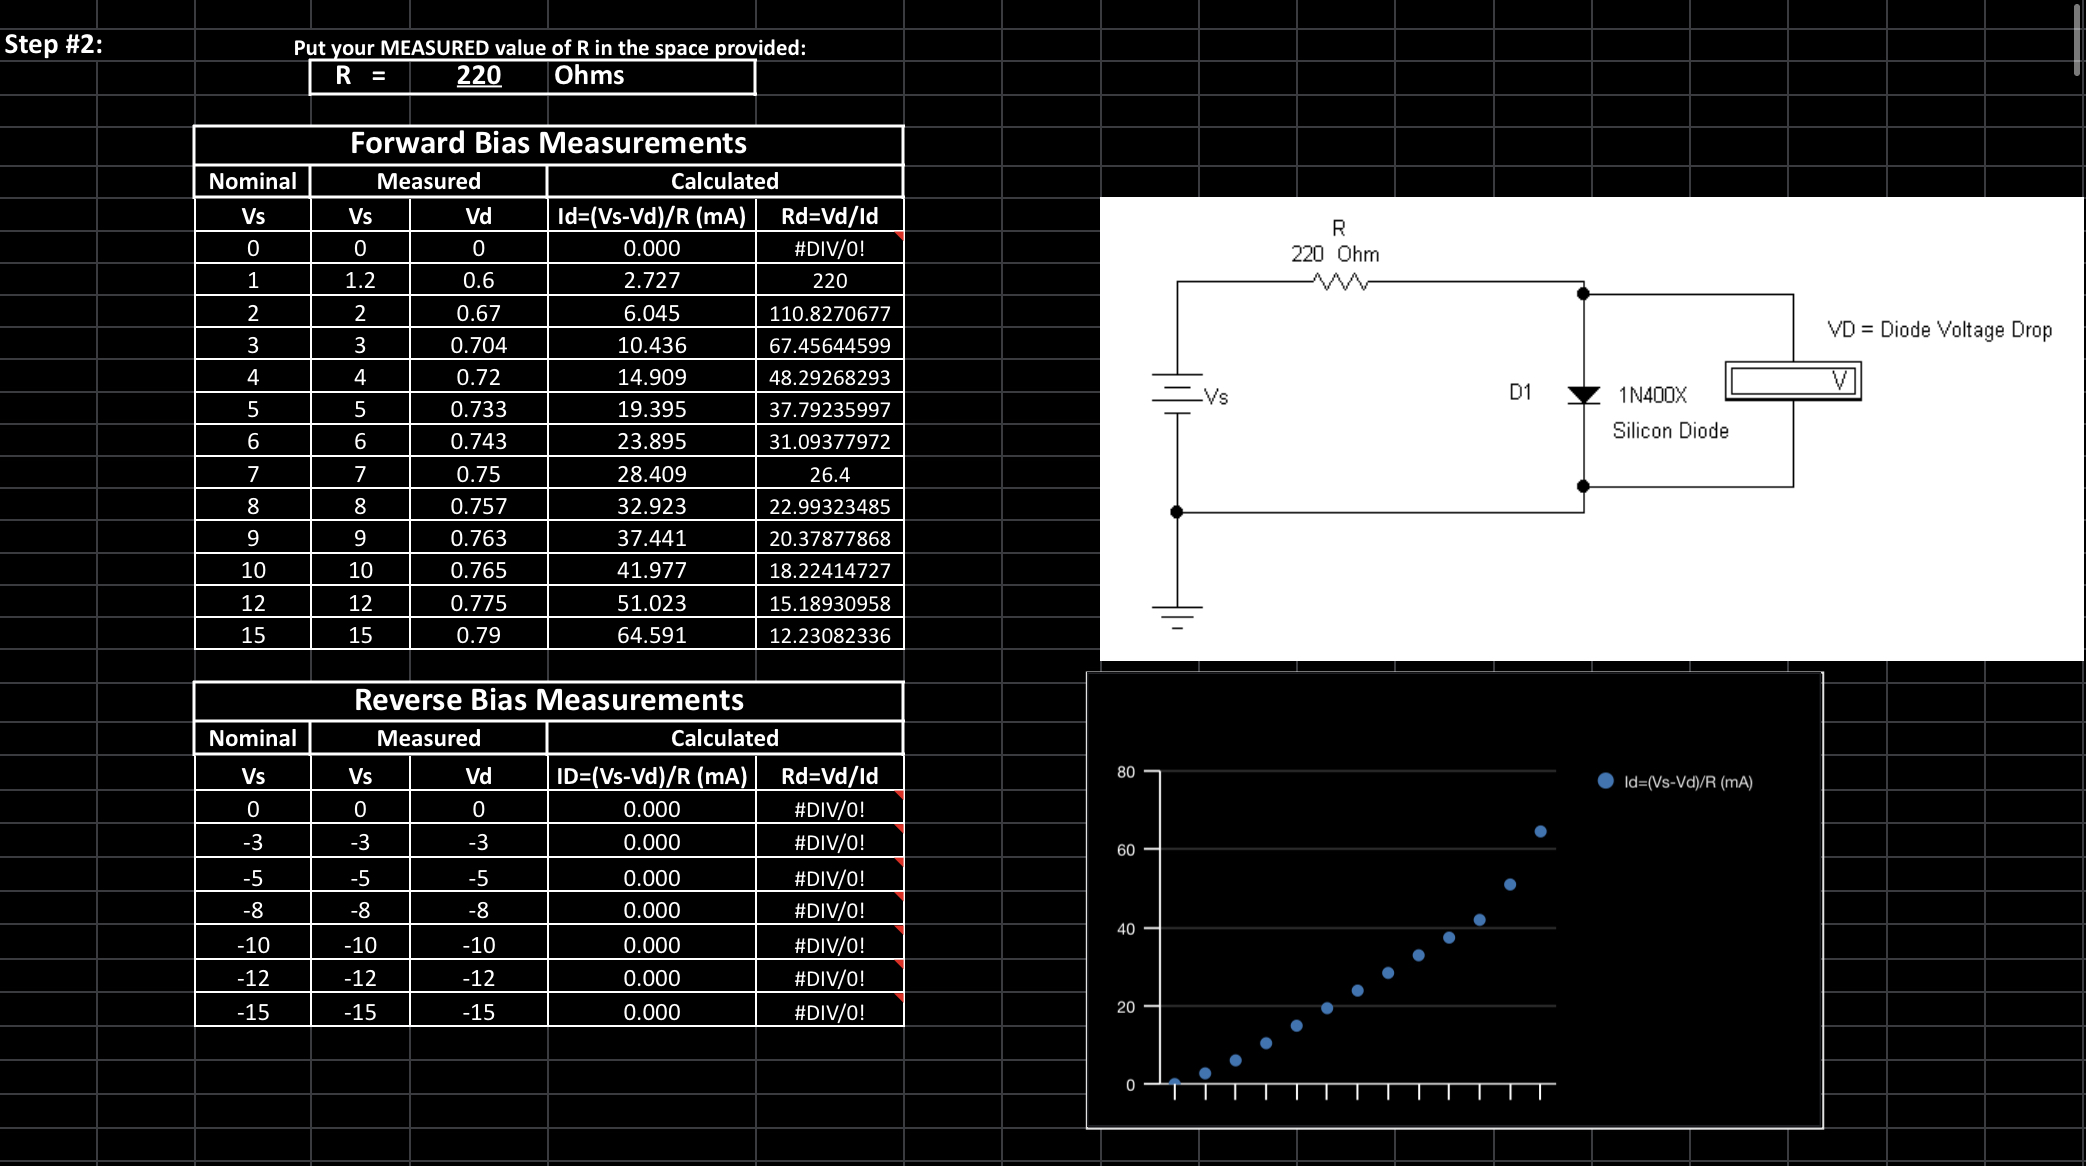The width and height of the screenshot is (2086, 1166).
Task: Select forward nominal Vs cell 12
Action: pyautogui.click(x=253, y=603)
